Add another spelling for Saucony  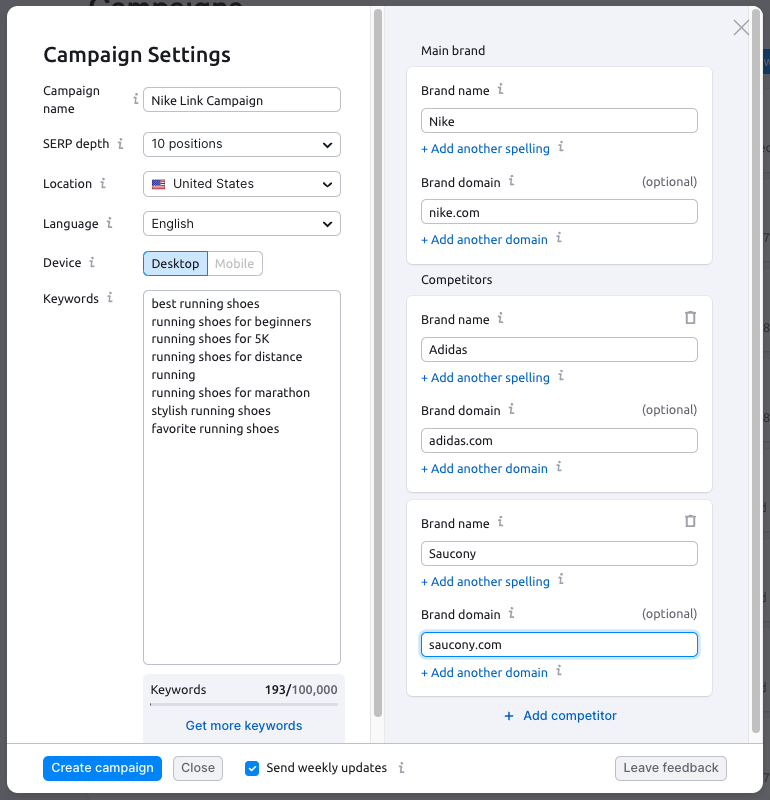click(x=485, y=582)
